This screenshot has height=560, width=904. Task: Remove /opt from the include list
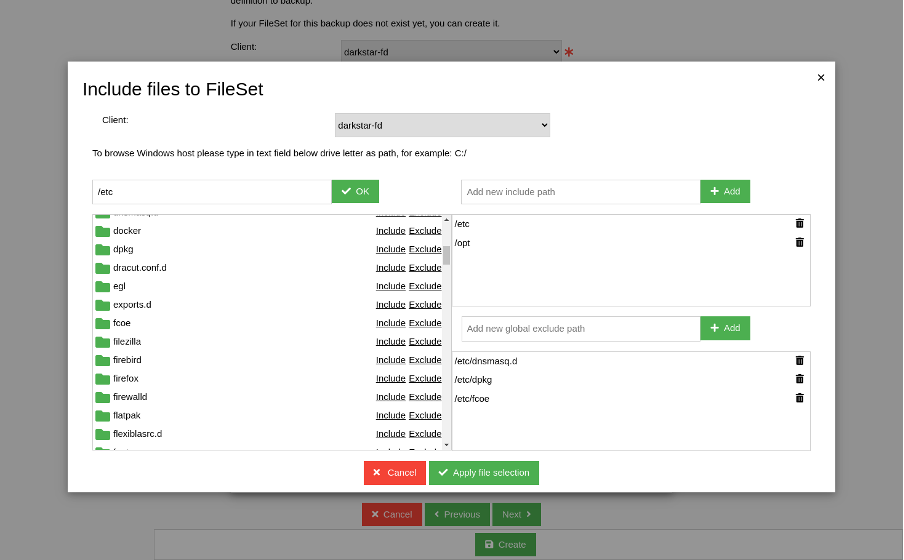pyautogui.click(x=799, y=242)
